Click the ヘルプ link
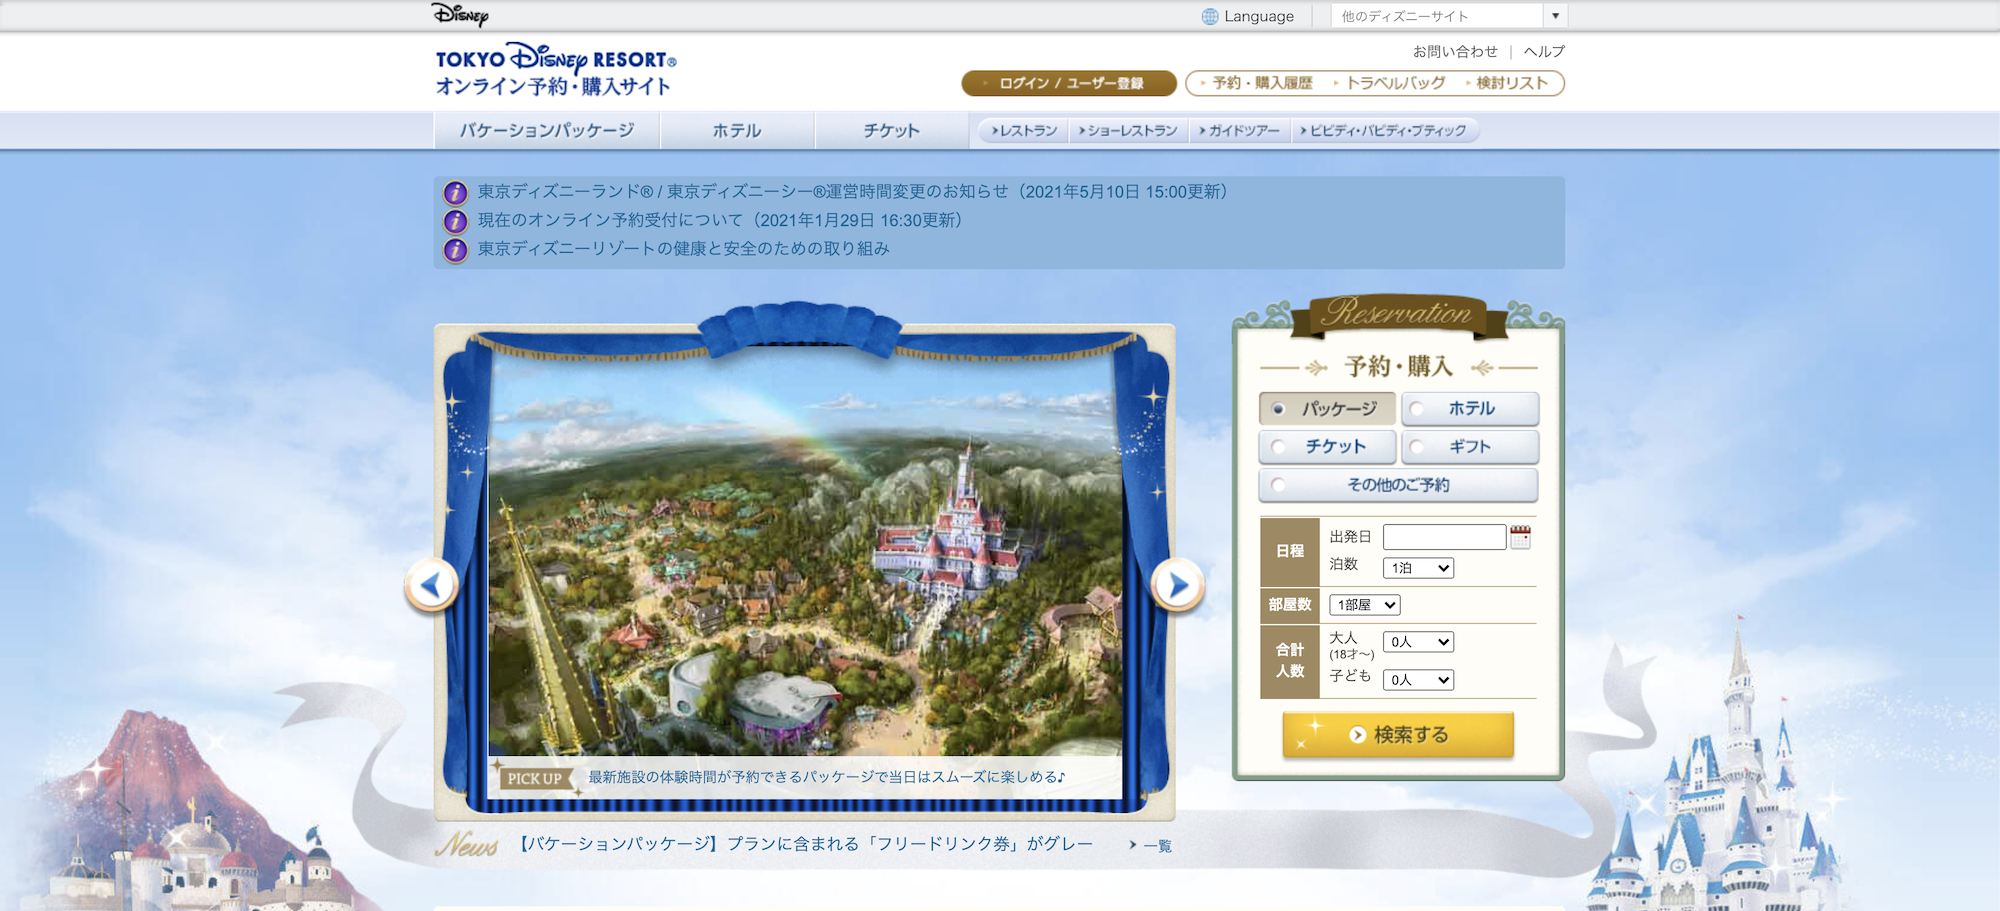 (x=1544, y=51)
